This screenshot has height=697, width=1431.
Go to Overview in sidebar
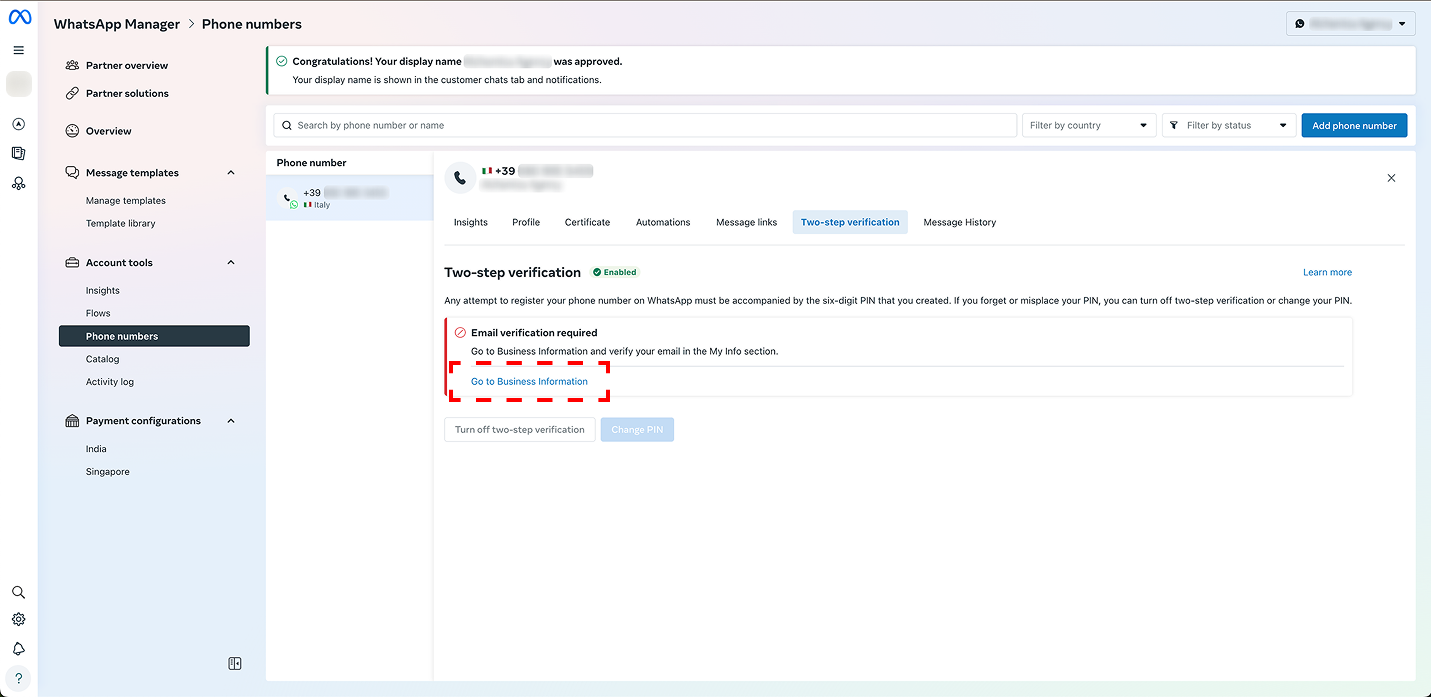(x=108, y=131)
